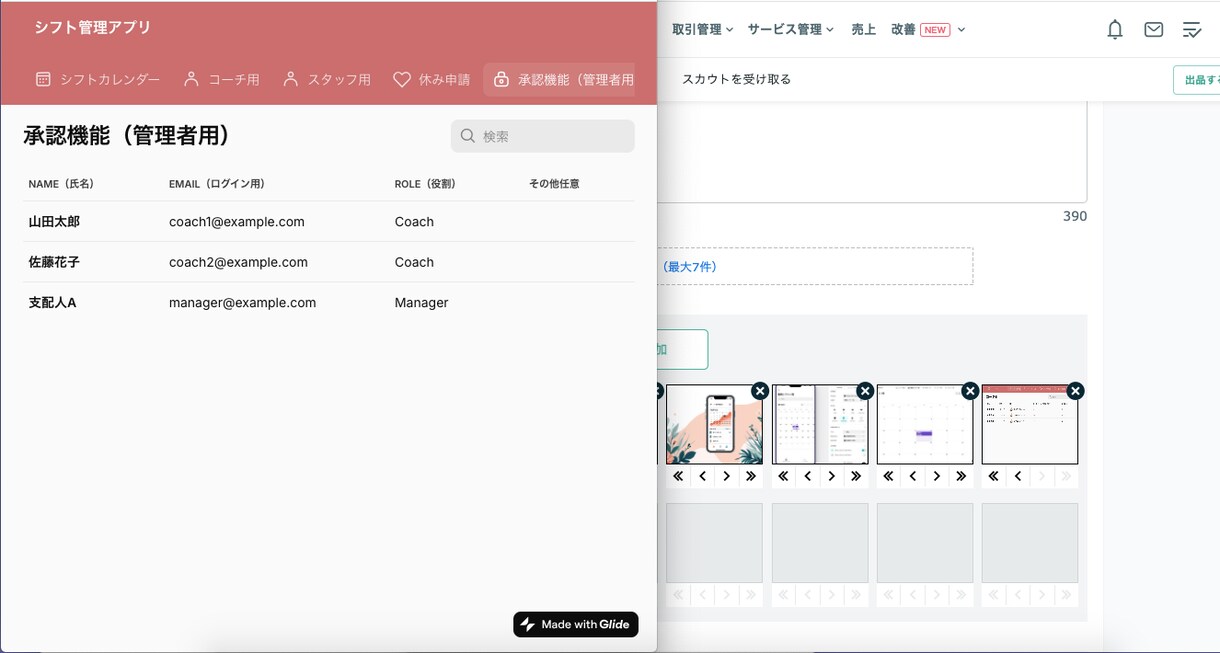1220x653 pixels.
Task: Move phone illustration thumbnail to last position
Action: (751, 476)
